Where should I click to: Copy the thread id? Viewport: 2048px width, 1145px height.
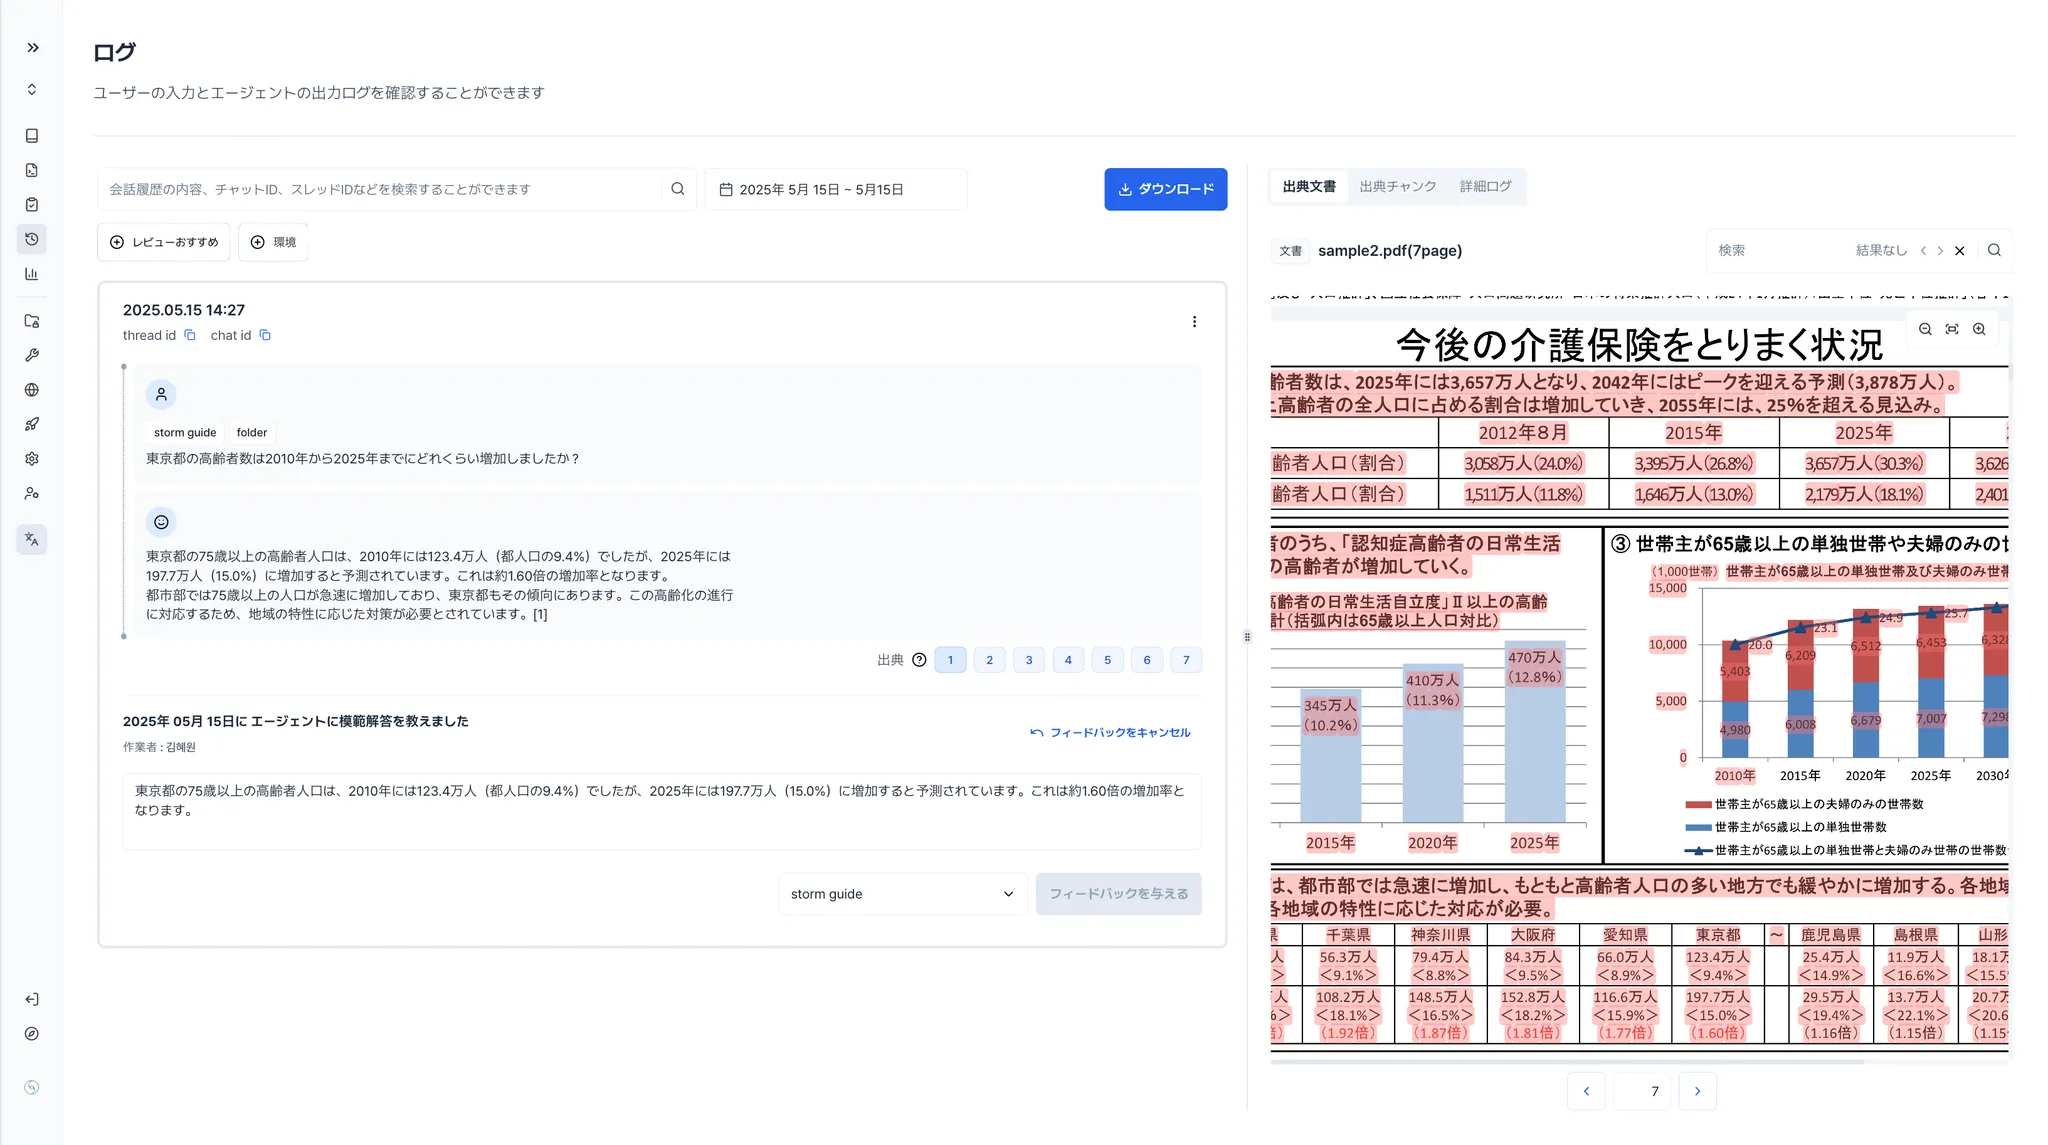(x=190, y=335)
